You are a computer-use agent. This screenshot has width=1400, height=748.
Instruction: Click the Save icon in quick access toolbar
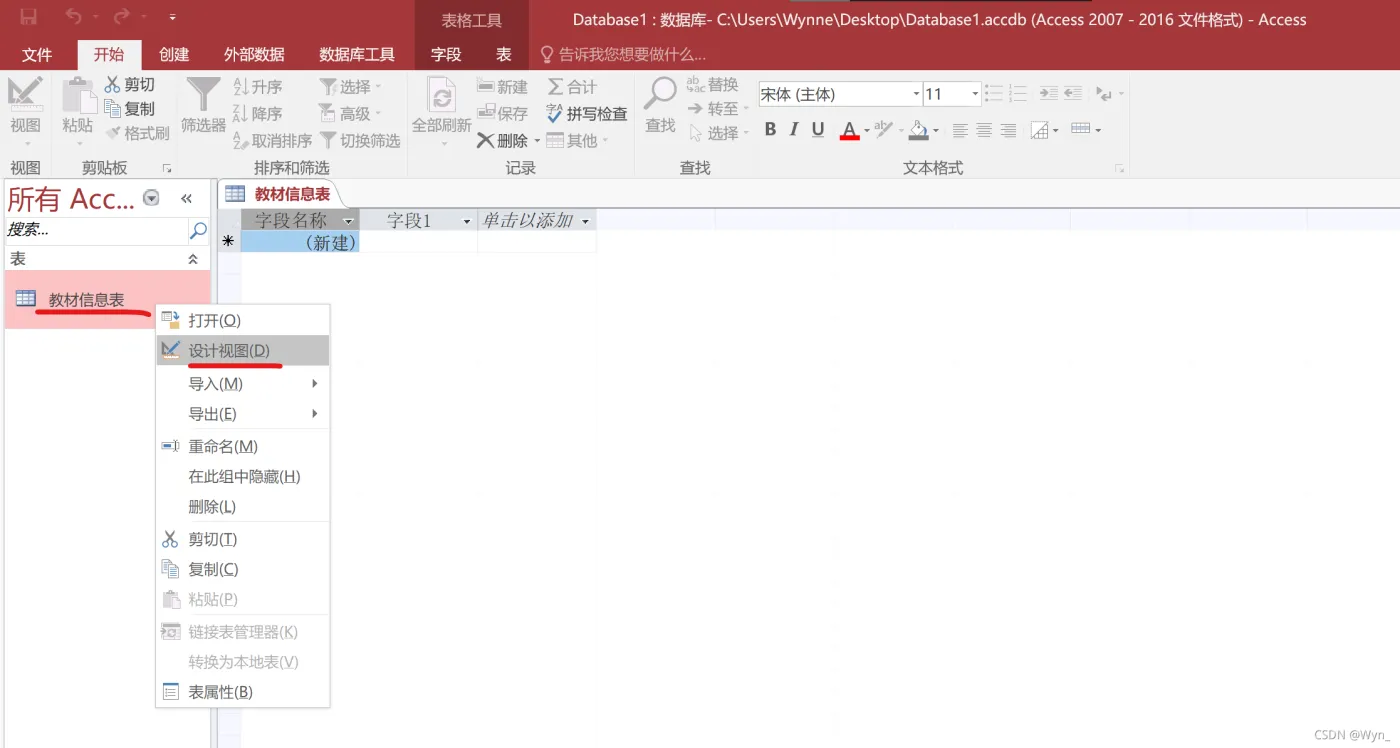click(x=28, y=17)
